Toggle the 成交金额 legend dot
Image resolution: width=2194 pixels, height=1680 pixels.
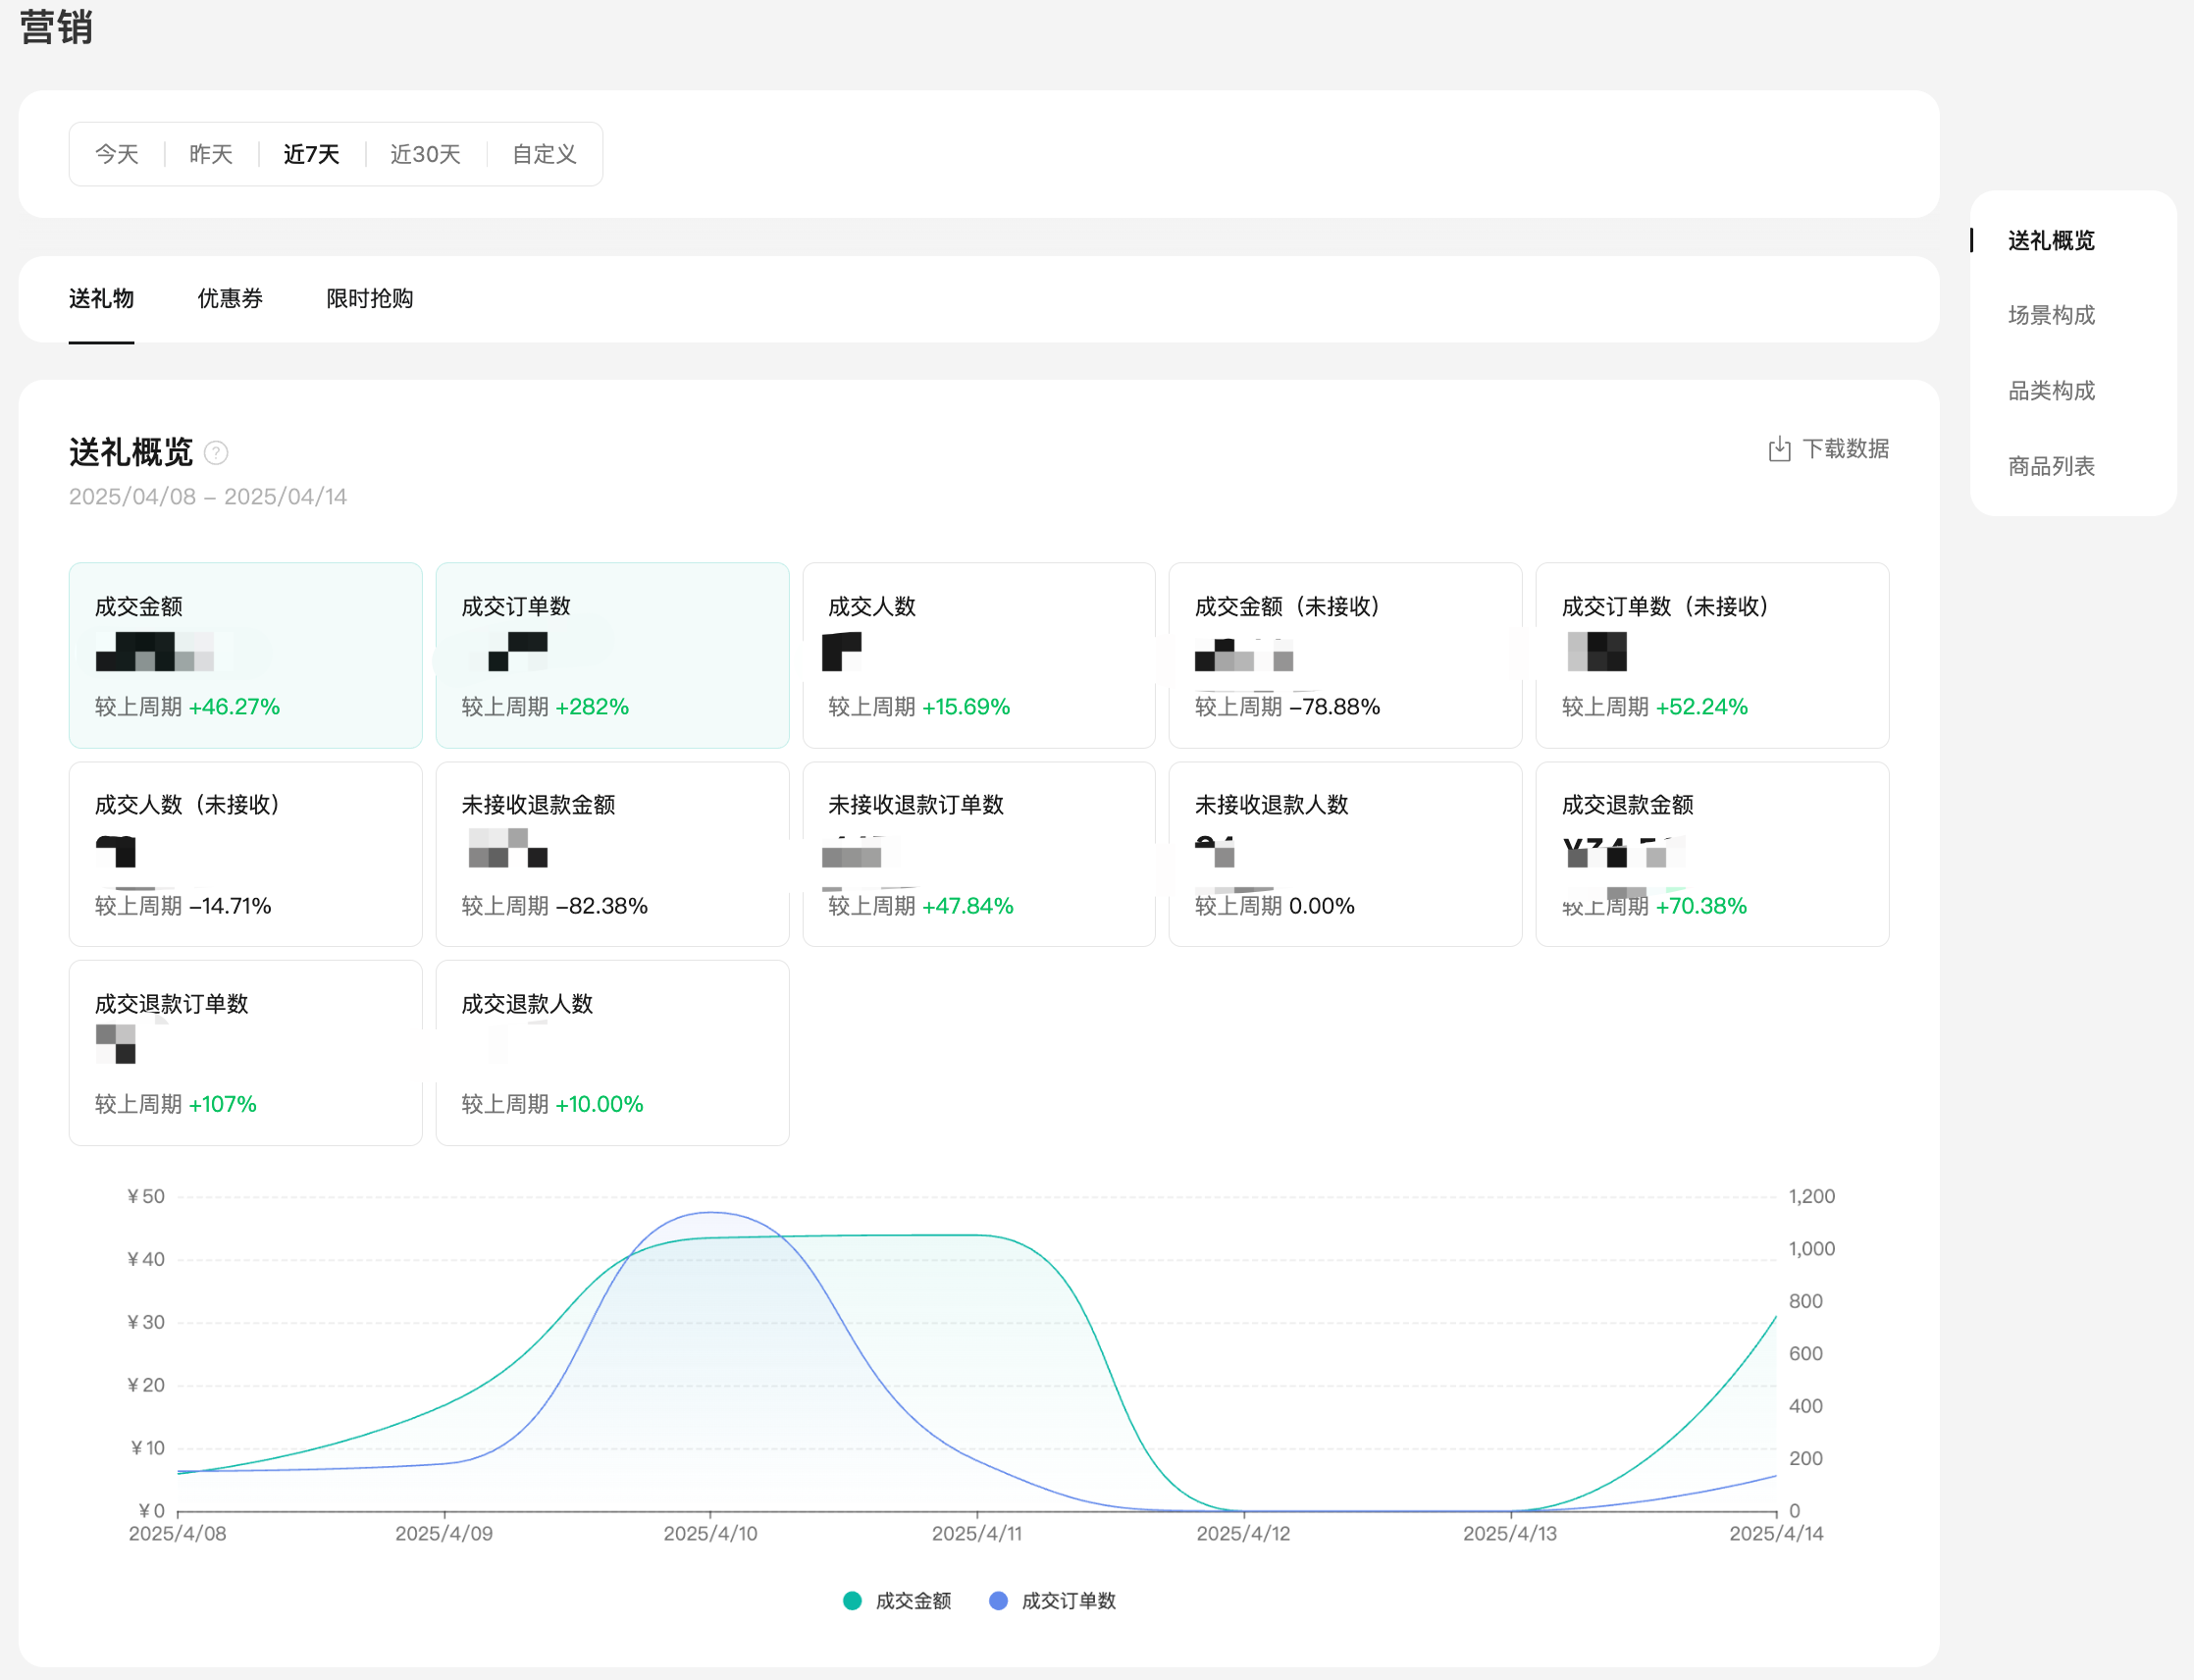click(x=852, y=1601)
